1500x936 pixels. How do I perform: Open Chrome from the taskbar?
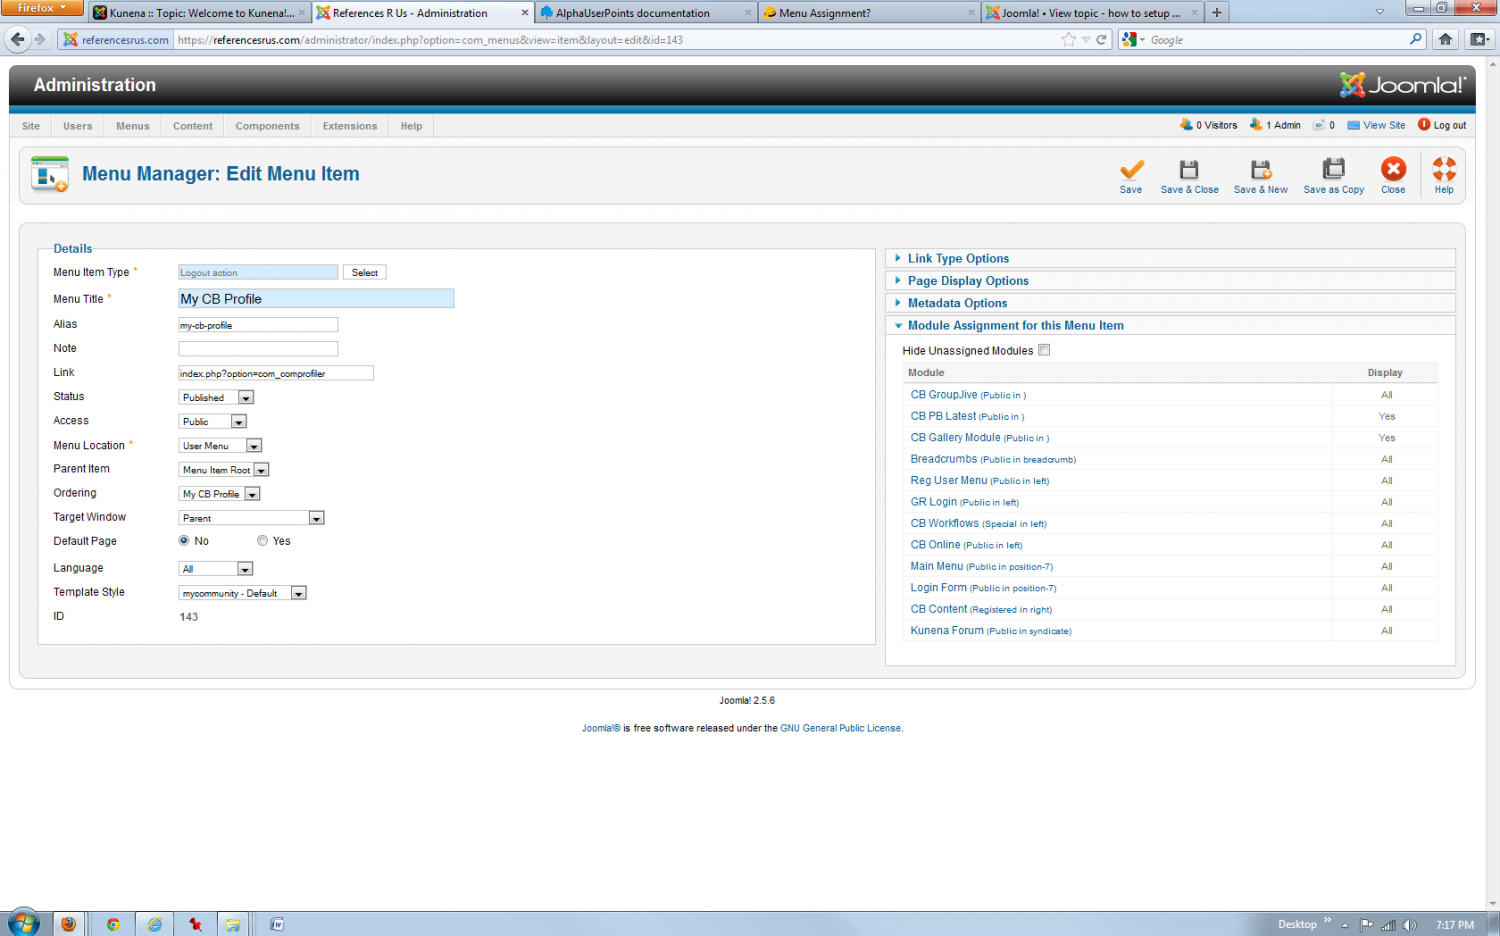pos(113,924)
